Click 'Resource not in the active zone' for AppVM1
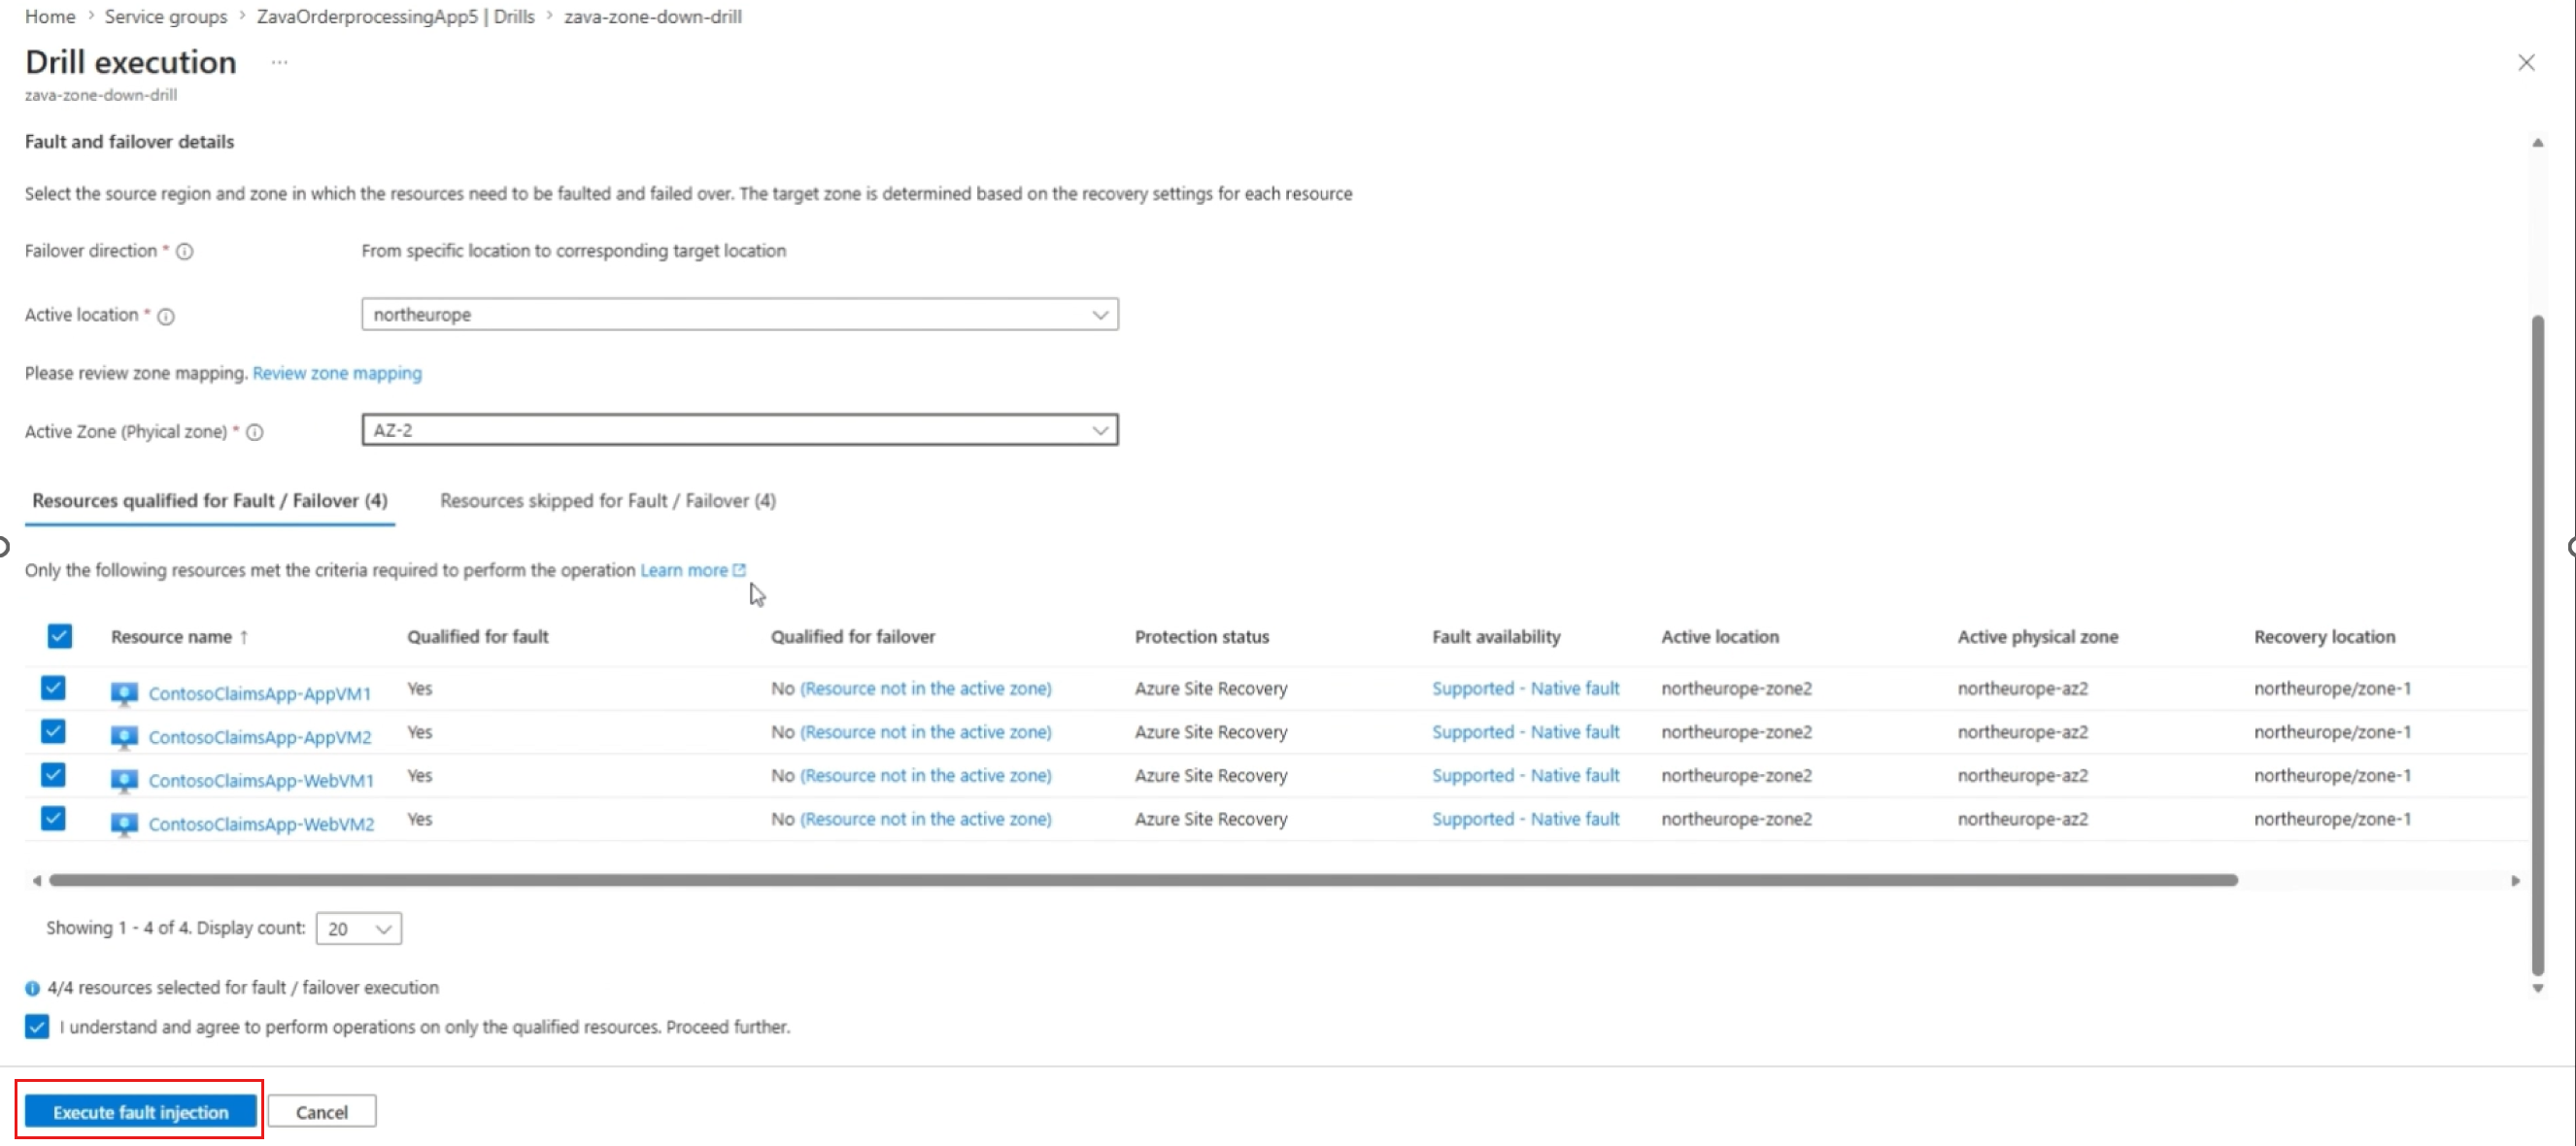The image size is (2576, 1146). [x=926, y=689]
